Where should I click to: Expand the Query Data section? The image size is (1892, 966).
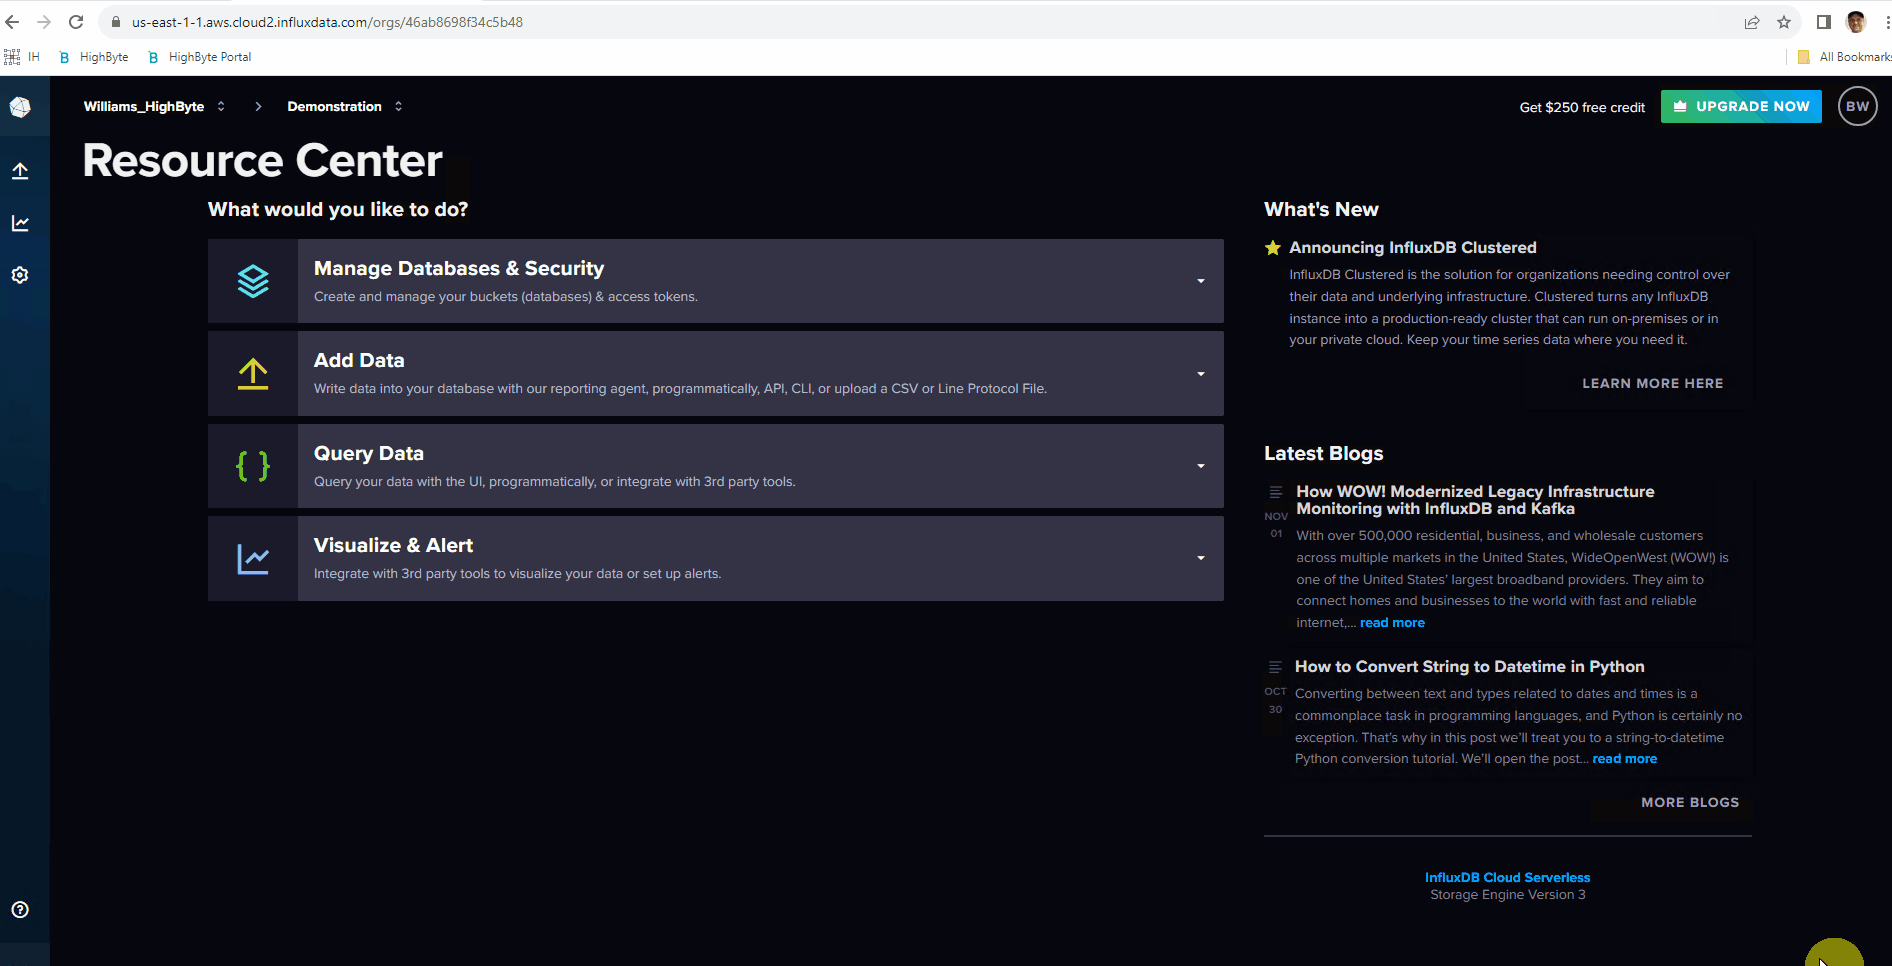(x=1200, y=466)
